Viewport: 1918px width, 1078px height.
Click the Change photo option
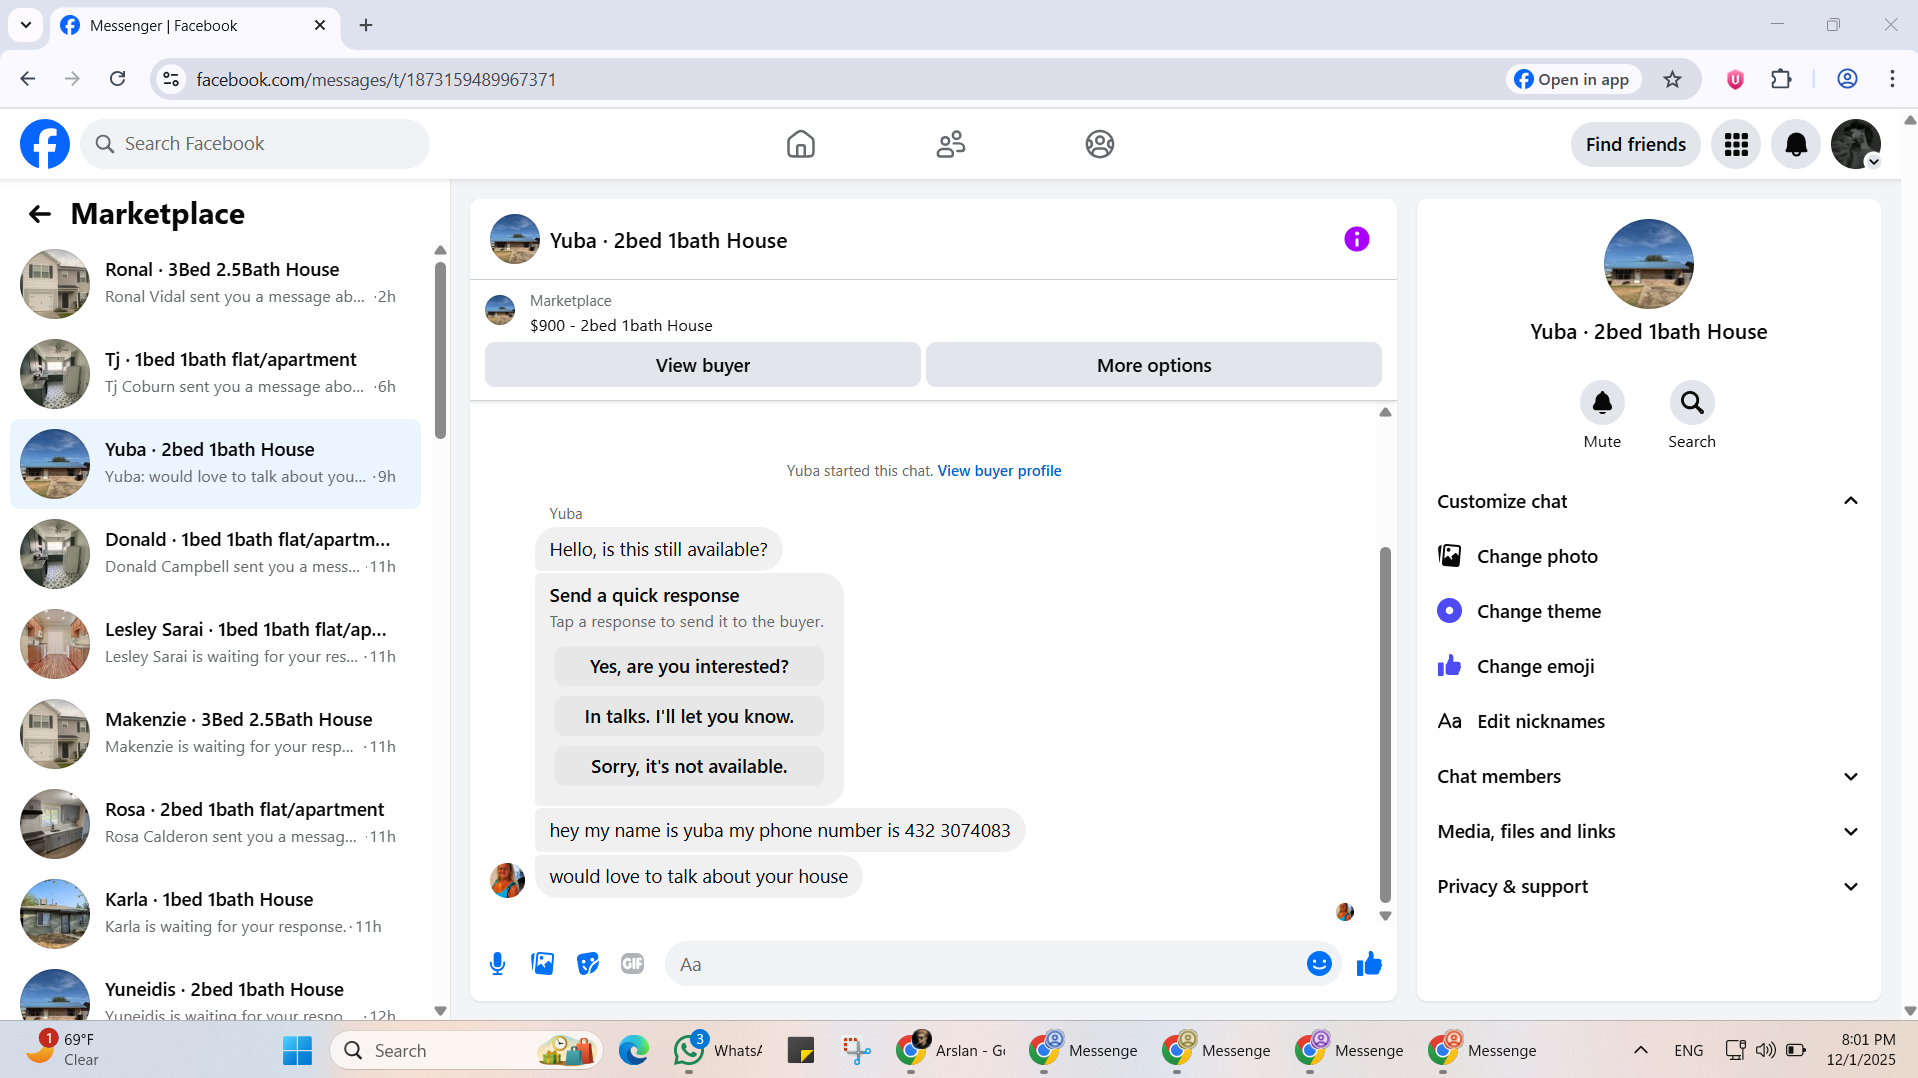pos(1648,556)
